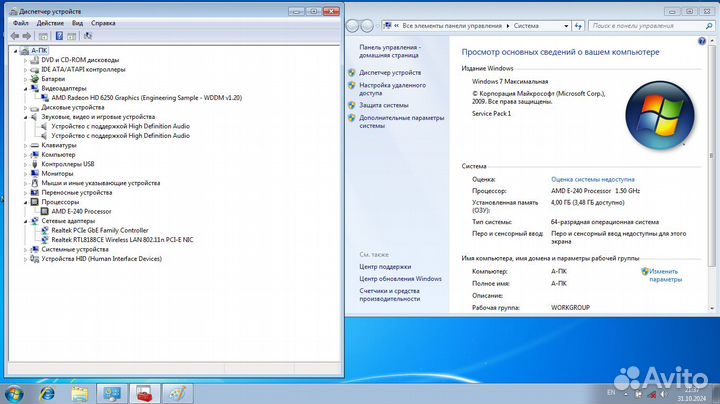
Task: Open Защита системы in the left panel
Action: pyautogui.click(x=384, y=104)
